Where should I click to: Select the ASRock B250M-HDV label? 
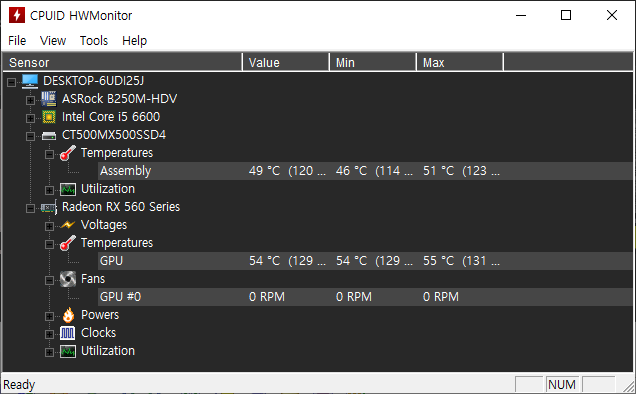[x=119, y=99]
